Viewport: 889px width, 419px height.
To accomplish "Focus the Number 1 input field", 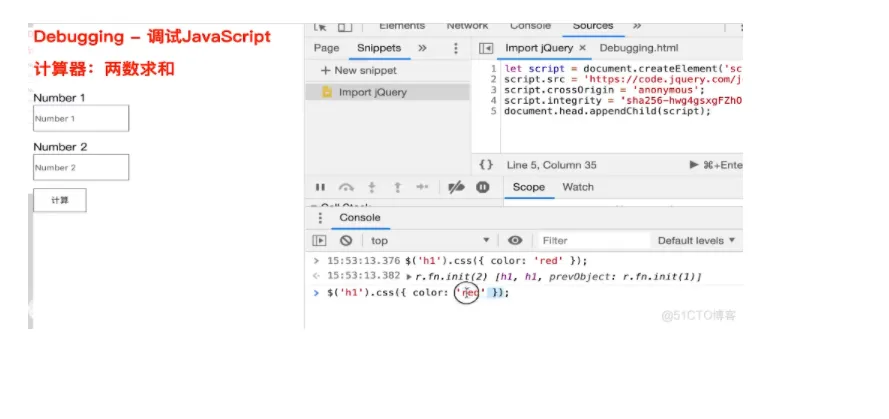I will point(81,118).
